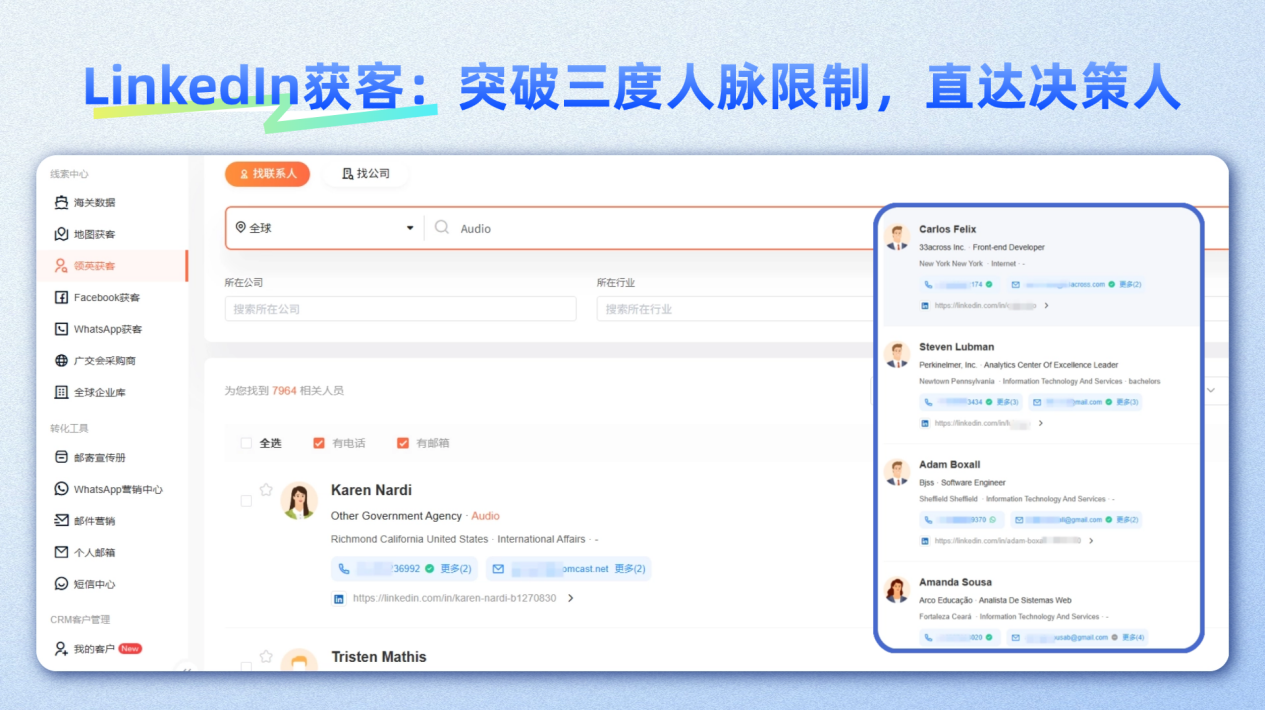This screenshot has width=1265, height=710.
Task: Check the 全选 select-all checkbox
Action: (x=246, y=443)
